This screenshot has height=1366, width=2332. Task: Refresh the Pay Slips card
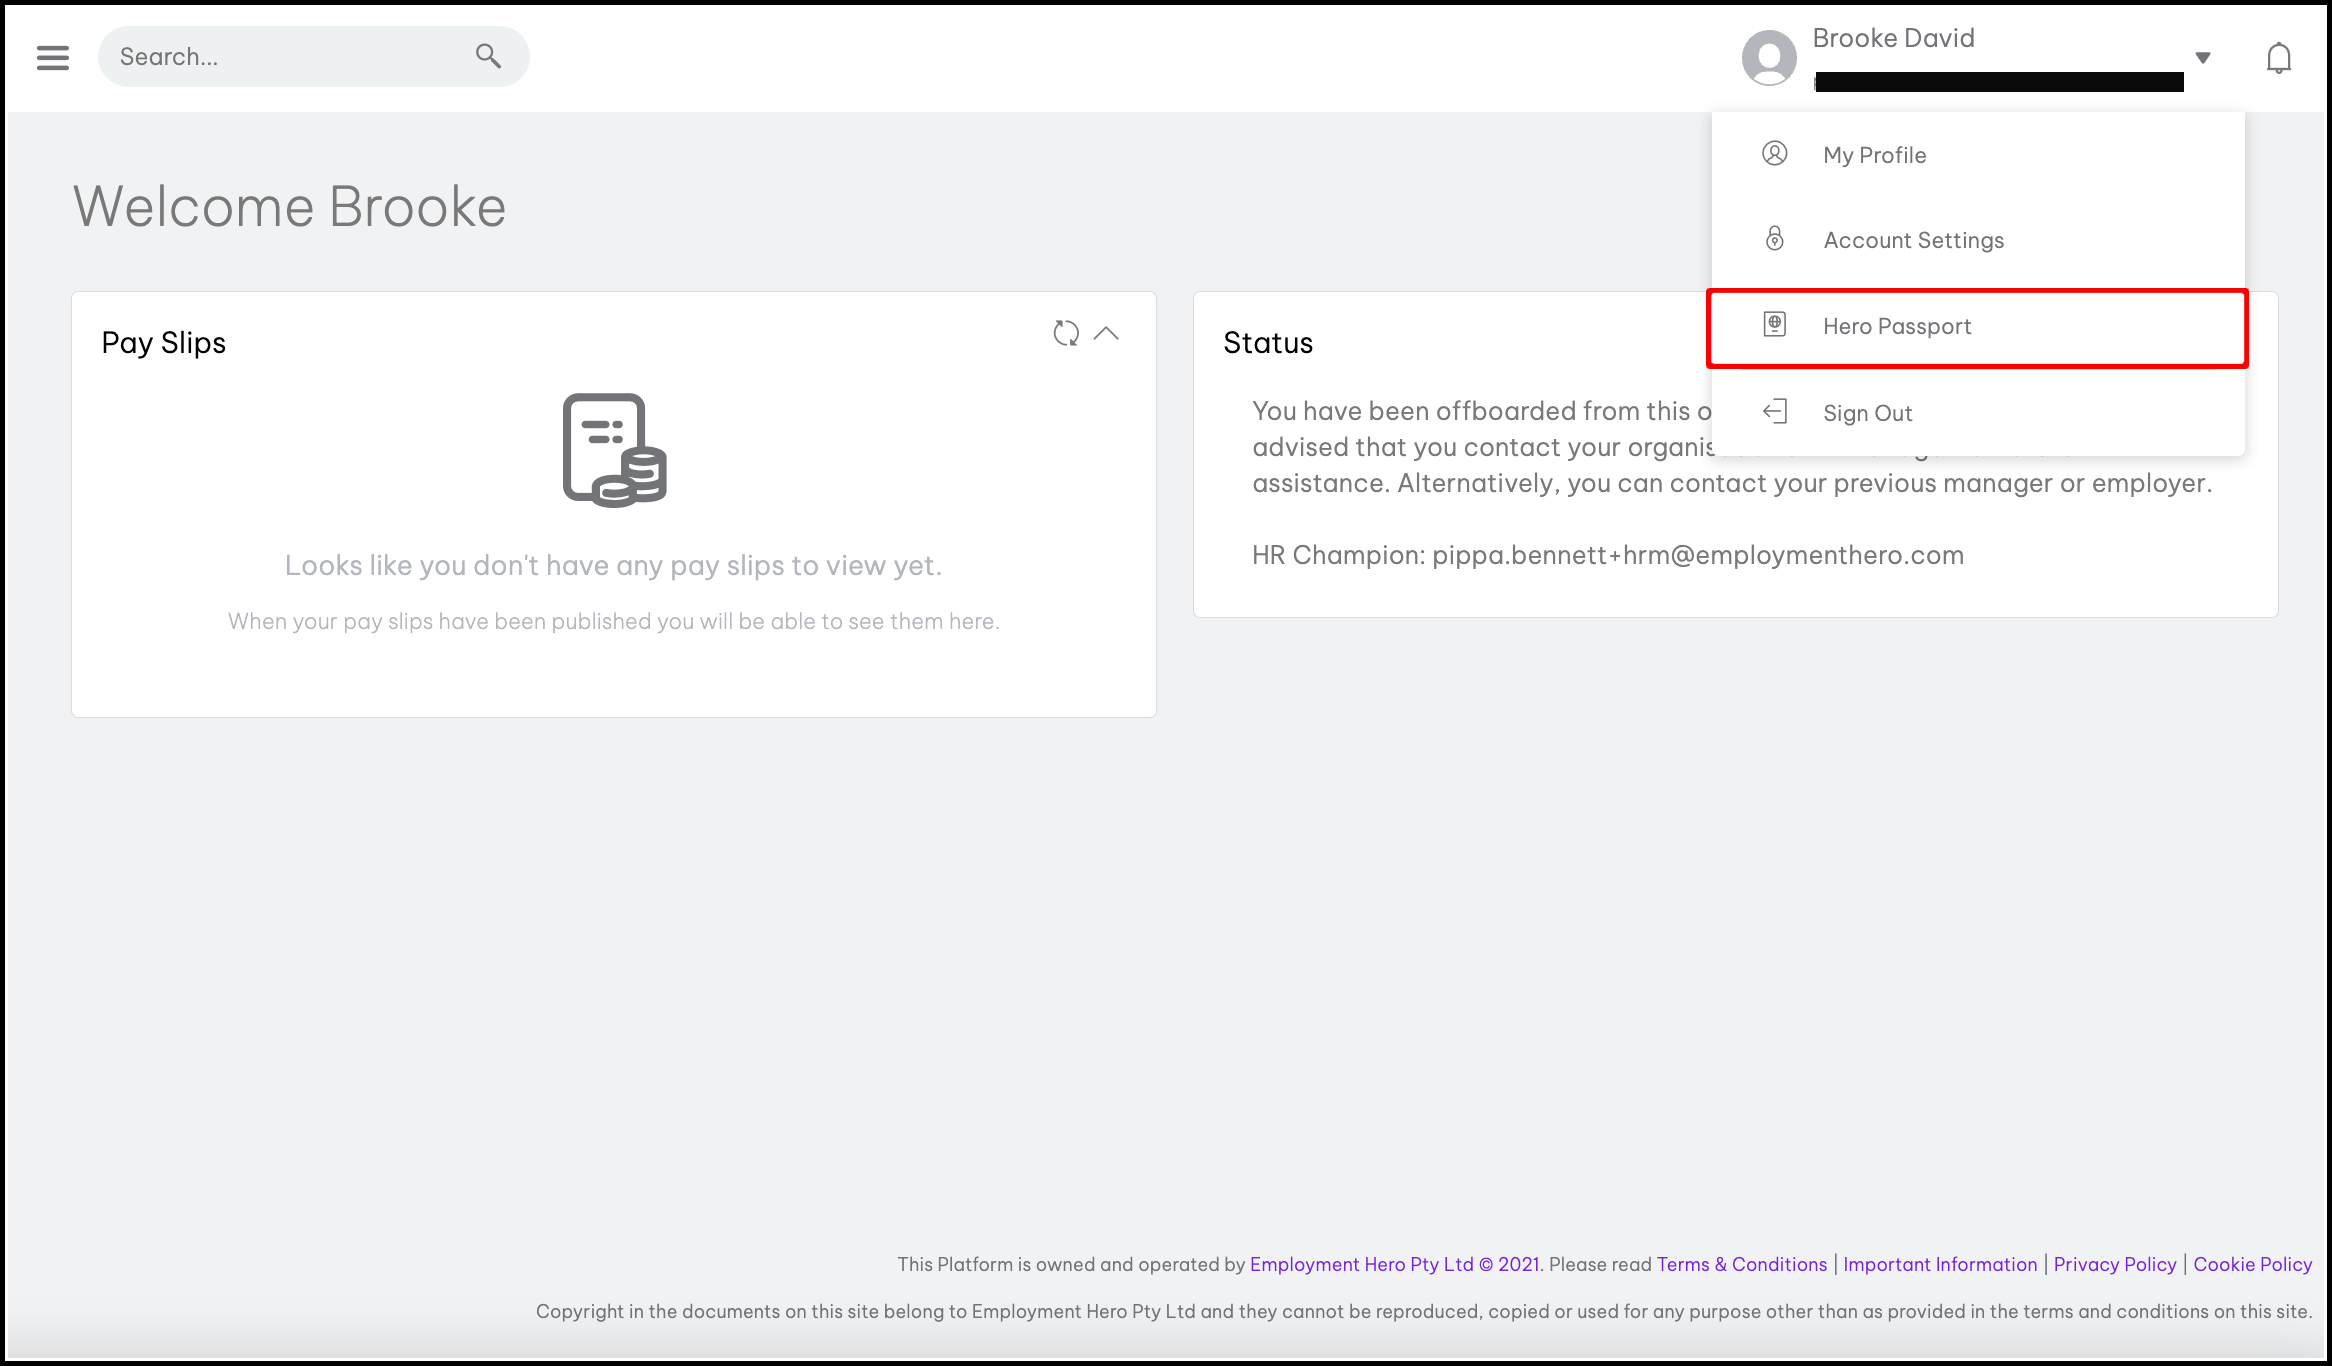point(1066,333)
